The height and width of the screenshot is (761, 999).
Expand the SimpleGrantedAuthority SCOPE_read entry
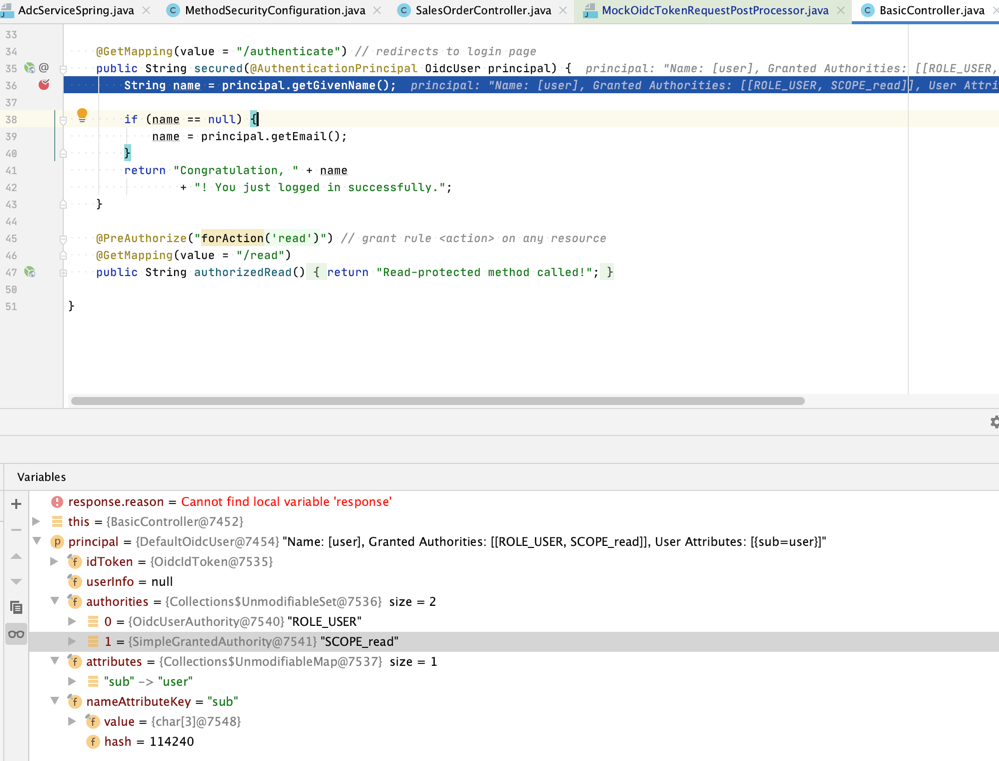[70, 641]
